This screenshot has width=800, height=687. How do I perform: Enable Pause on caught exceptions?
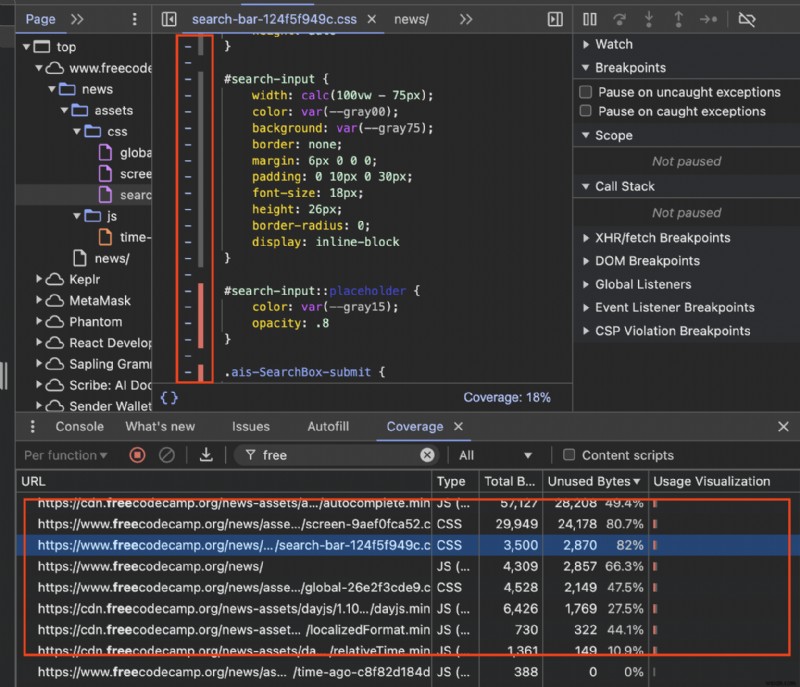coord(586,111)
